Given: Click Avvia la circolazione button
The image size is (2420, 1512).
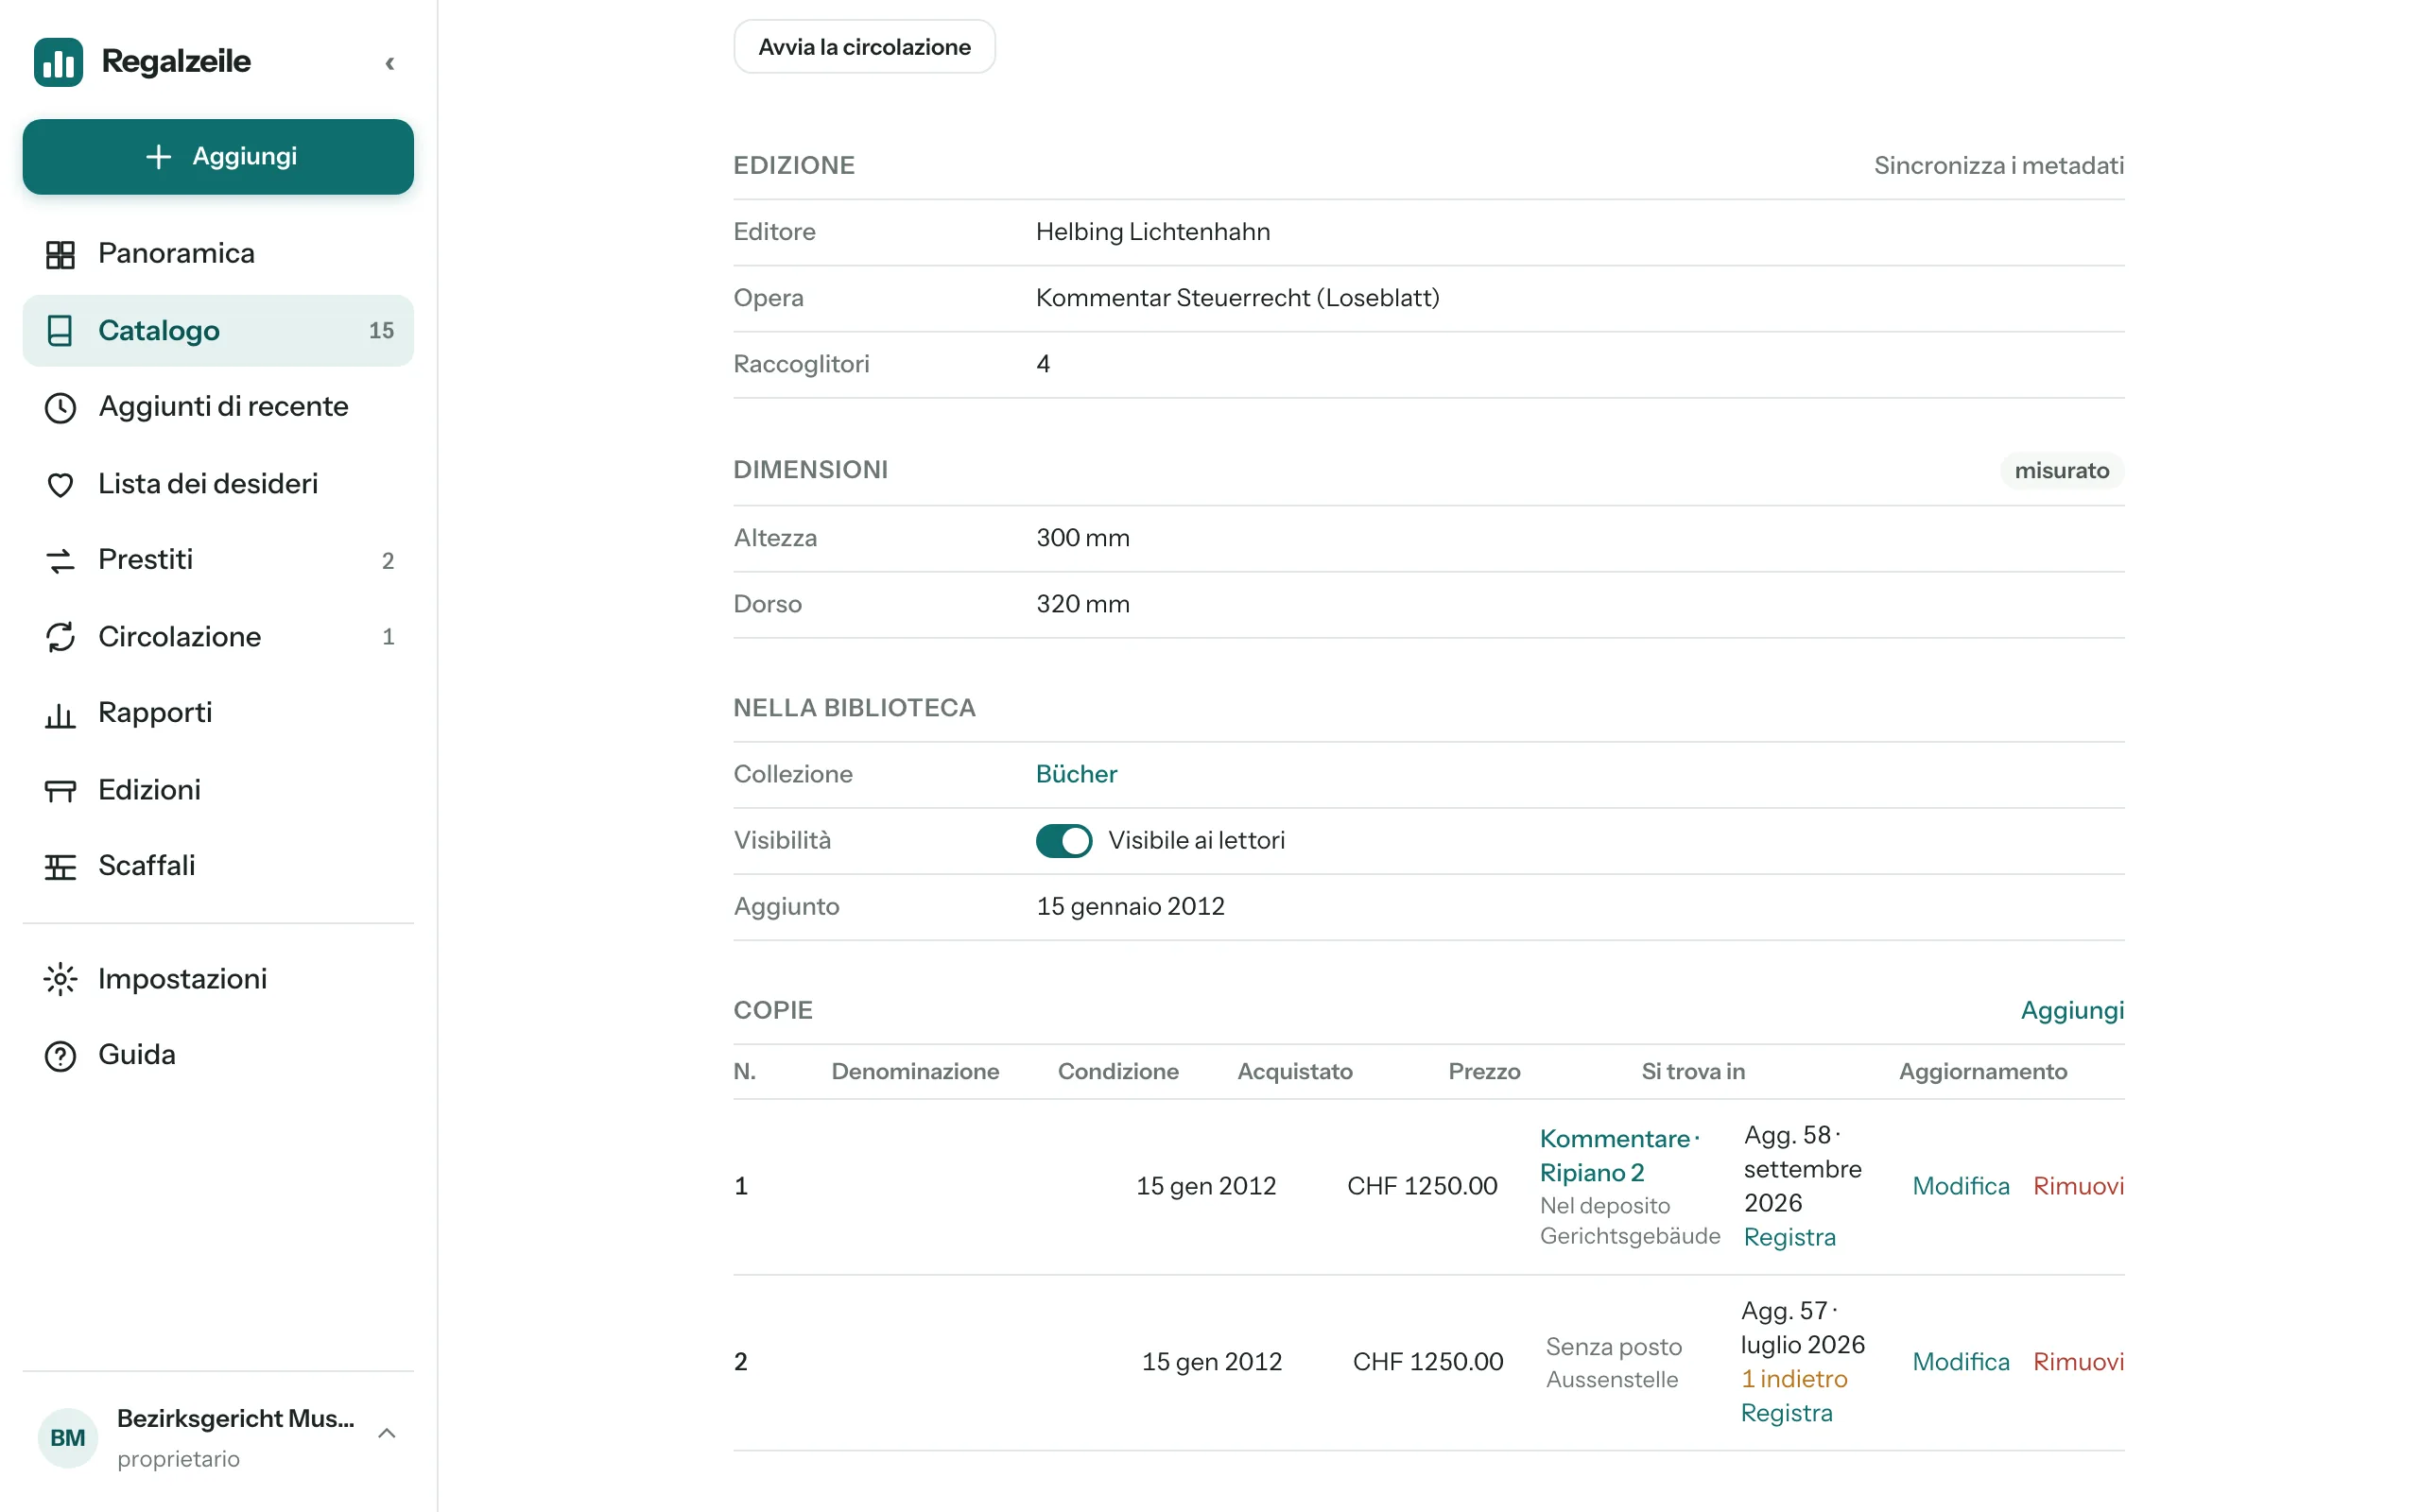Looking at the screenshot, I should 864,47.
